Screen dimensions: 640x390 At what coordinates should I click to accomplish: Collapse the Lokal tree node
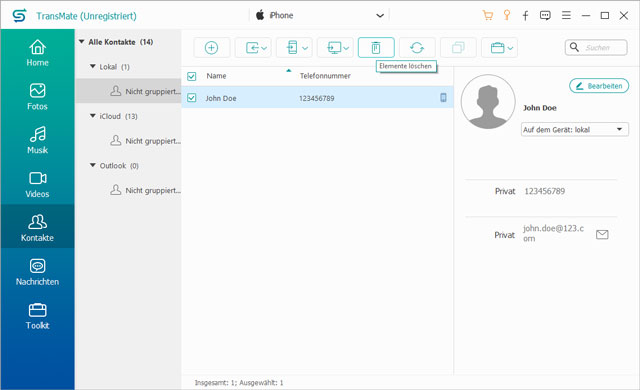pos(93,66)
